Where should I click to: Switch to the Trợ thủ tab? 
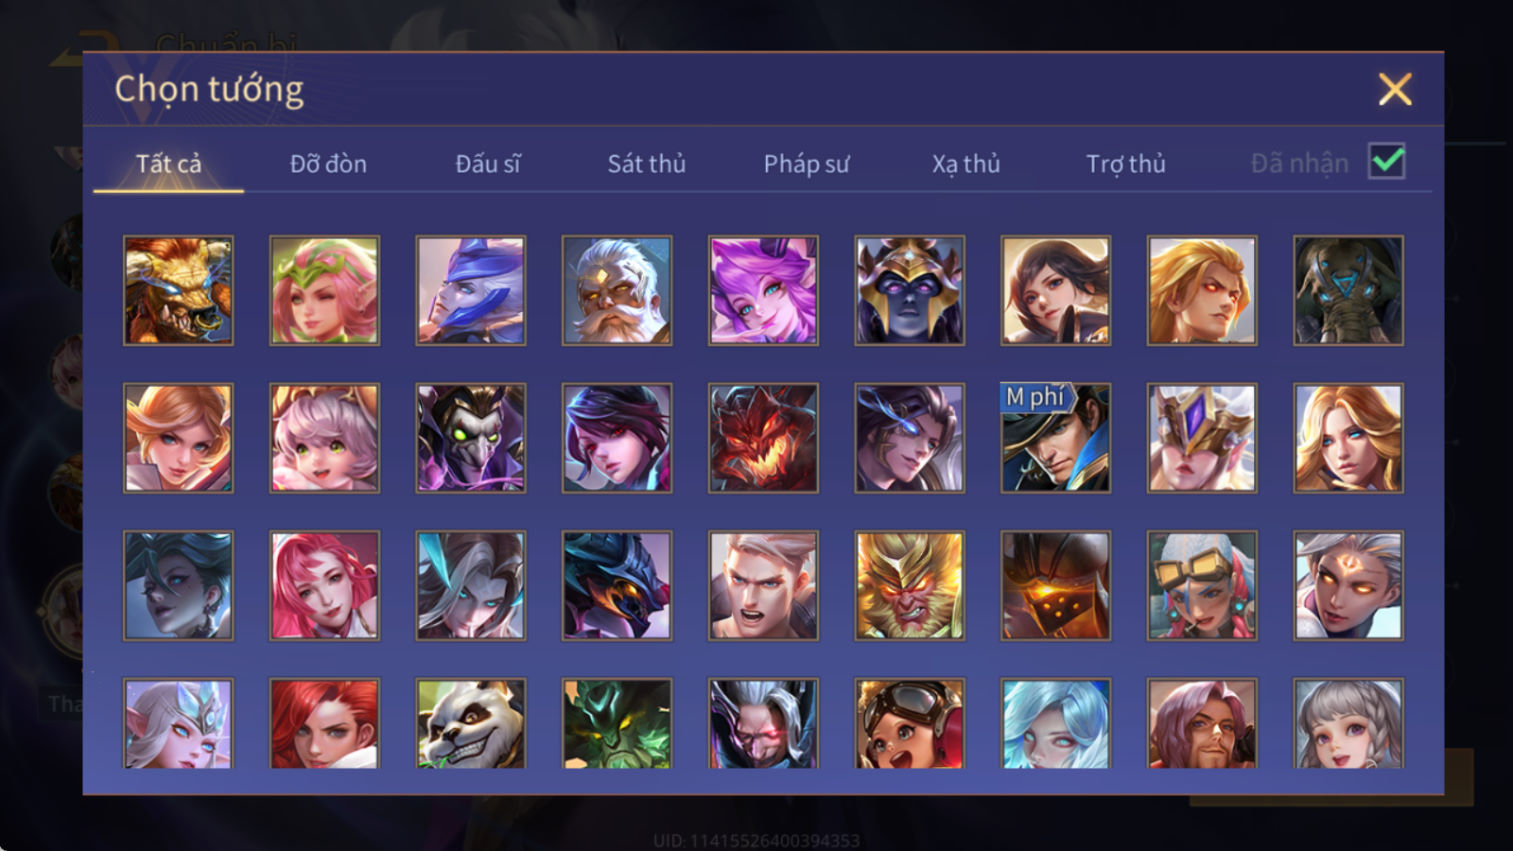1126,164
